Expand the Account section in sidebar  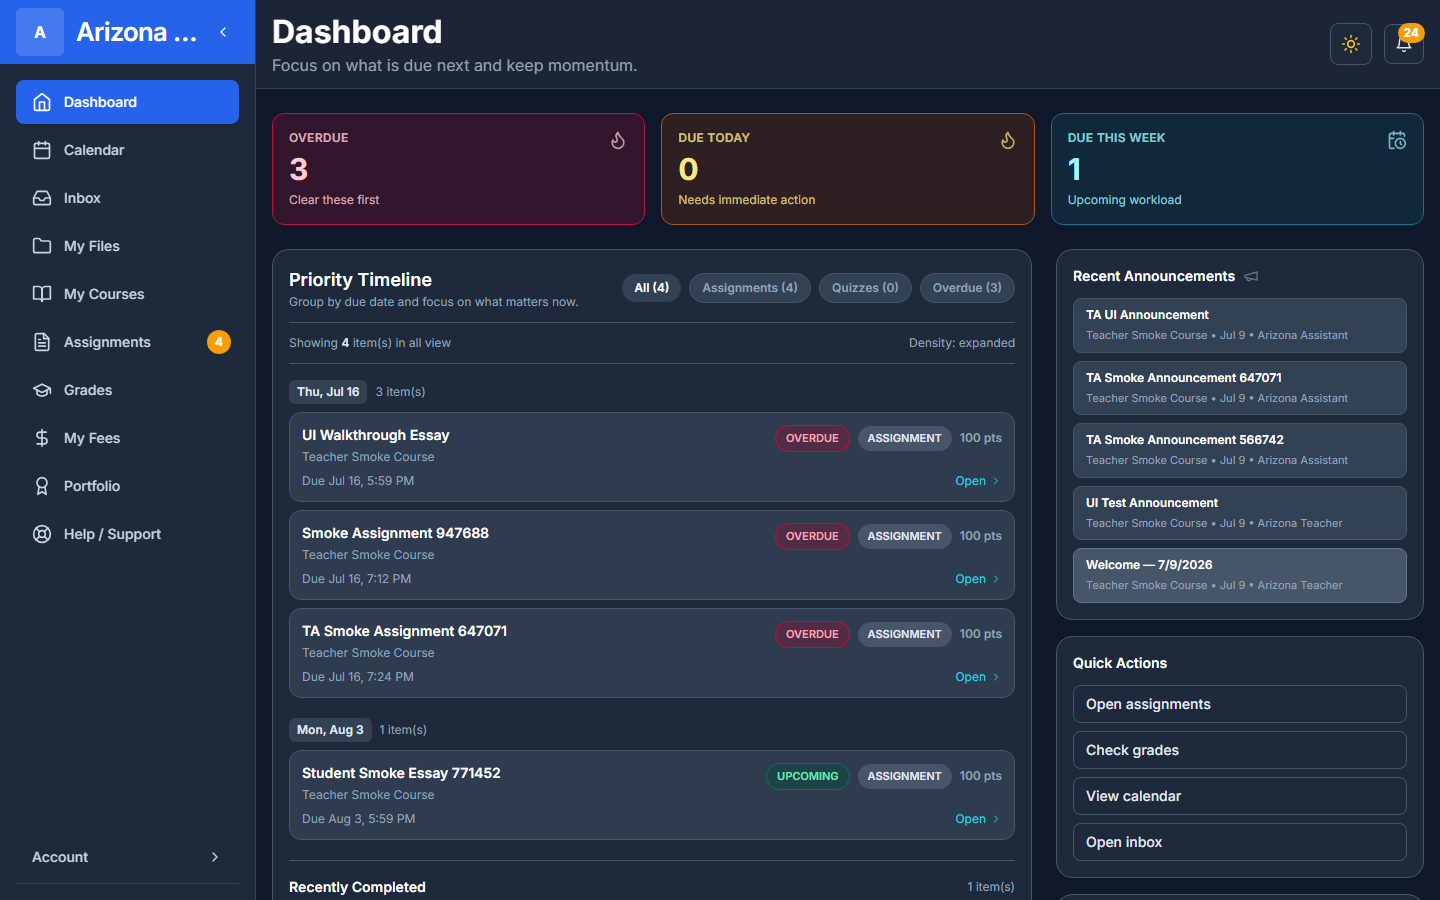pos(127,857)
